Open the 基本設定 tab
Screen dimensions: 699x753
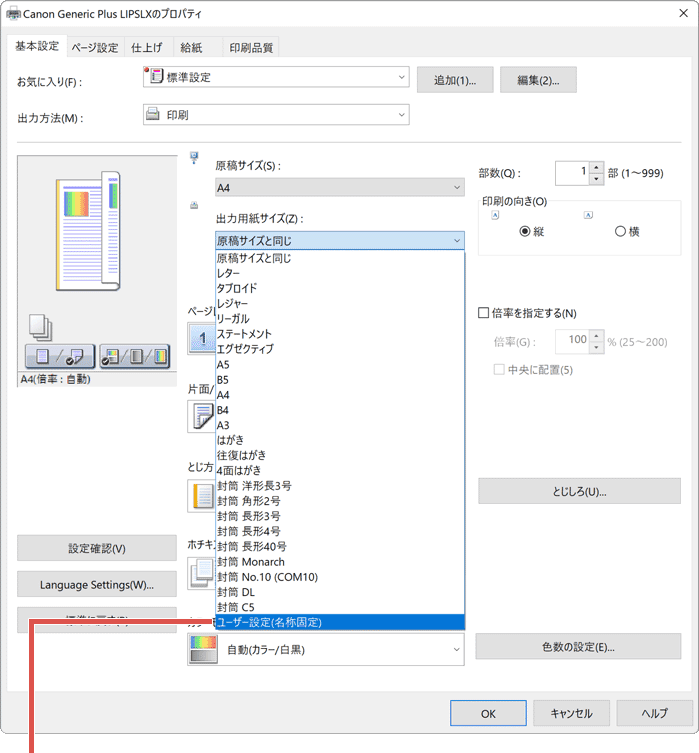coord(36,46)
